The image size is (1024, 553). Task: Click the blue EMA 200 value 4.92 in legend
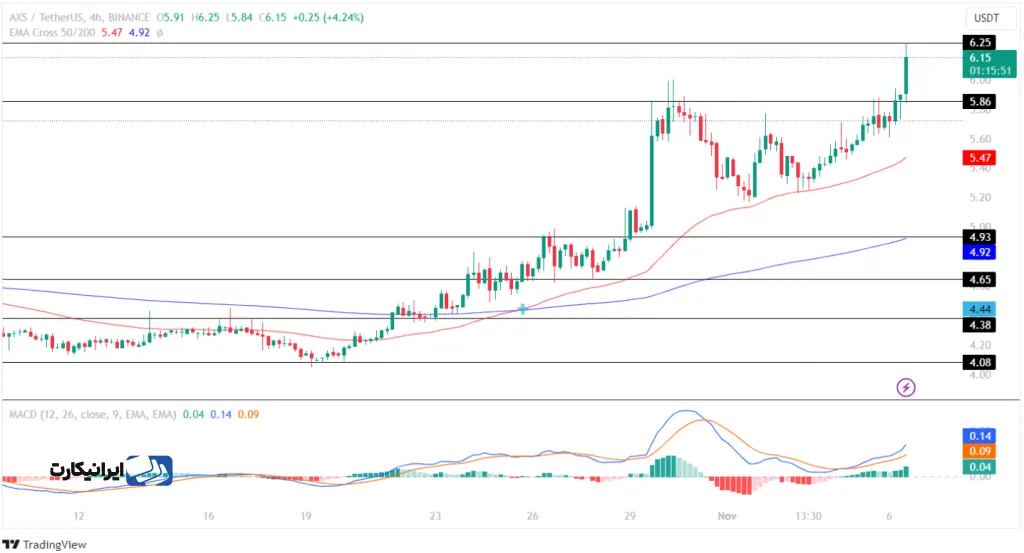point(139,32)
